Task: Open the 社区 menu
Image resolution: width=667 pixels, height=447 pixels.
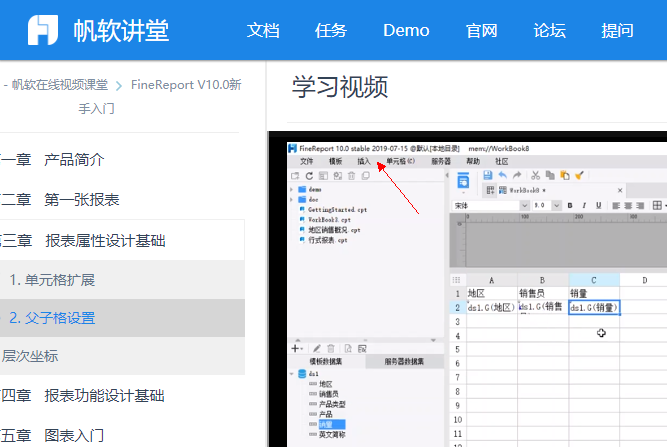Action: 502,161
